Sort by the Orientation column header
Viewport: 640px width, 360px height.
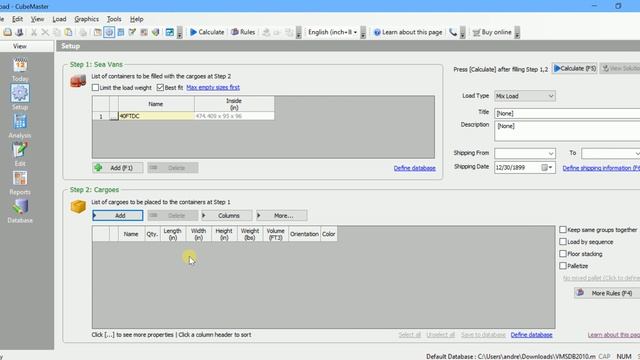click(x=304, y=234)
